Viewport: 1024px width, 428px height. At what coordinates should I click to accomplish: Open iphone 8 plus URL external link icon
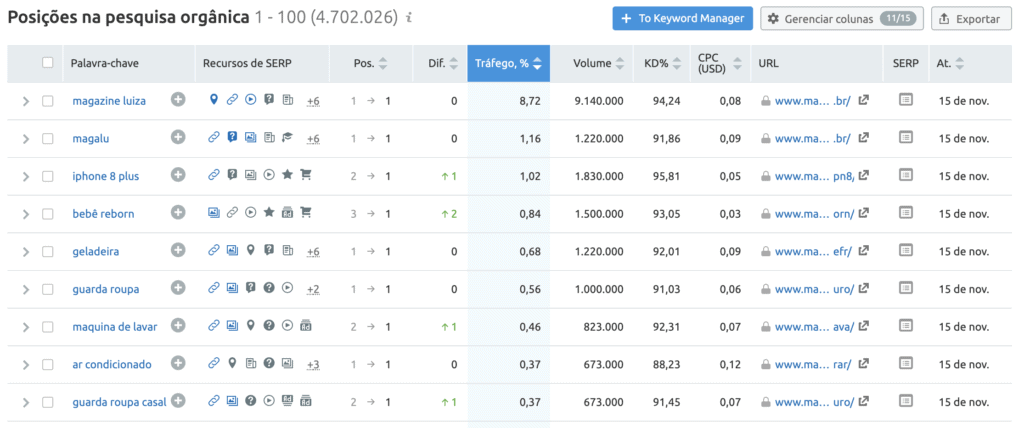click(863, 176)
